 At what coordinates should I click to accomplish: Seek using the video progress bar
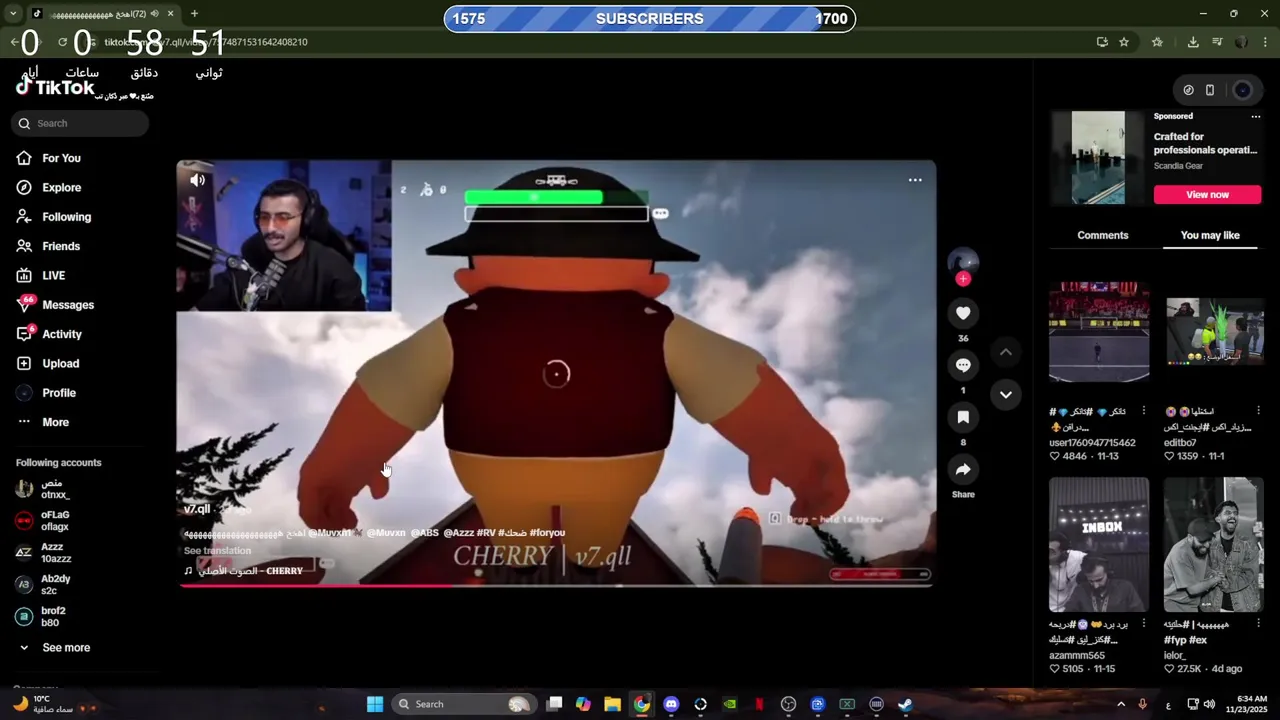[x=556, y=585]
